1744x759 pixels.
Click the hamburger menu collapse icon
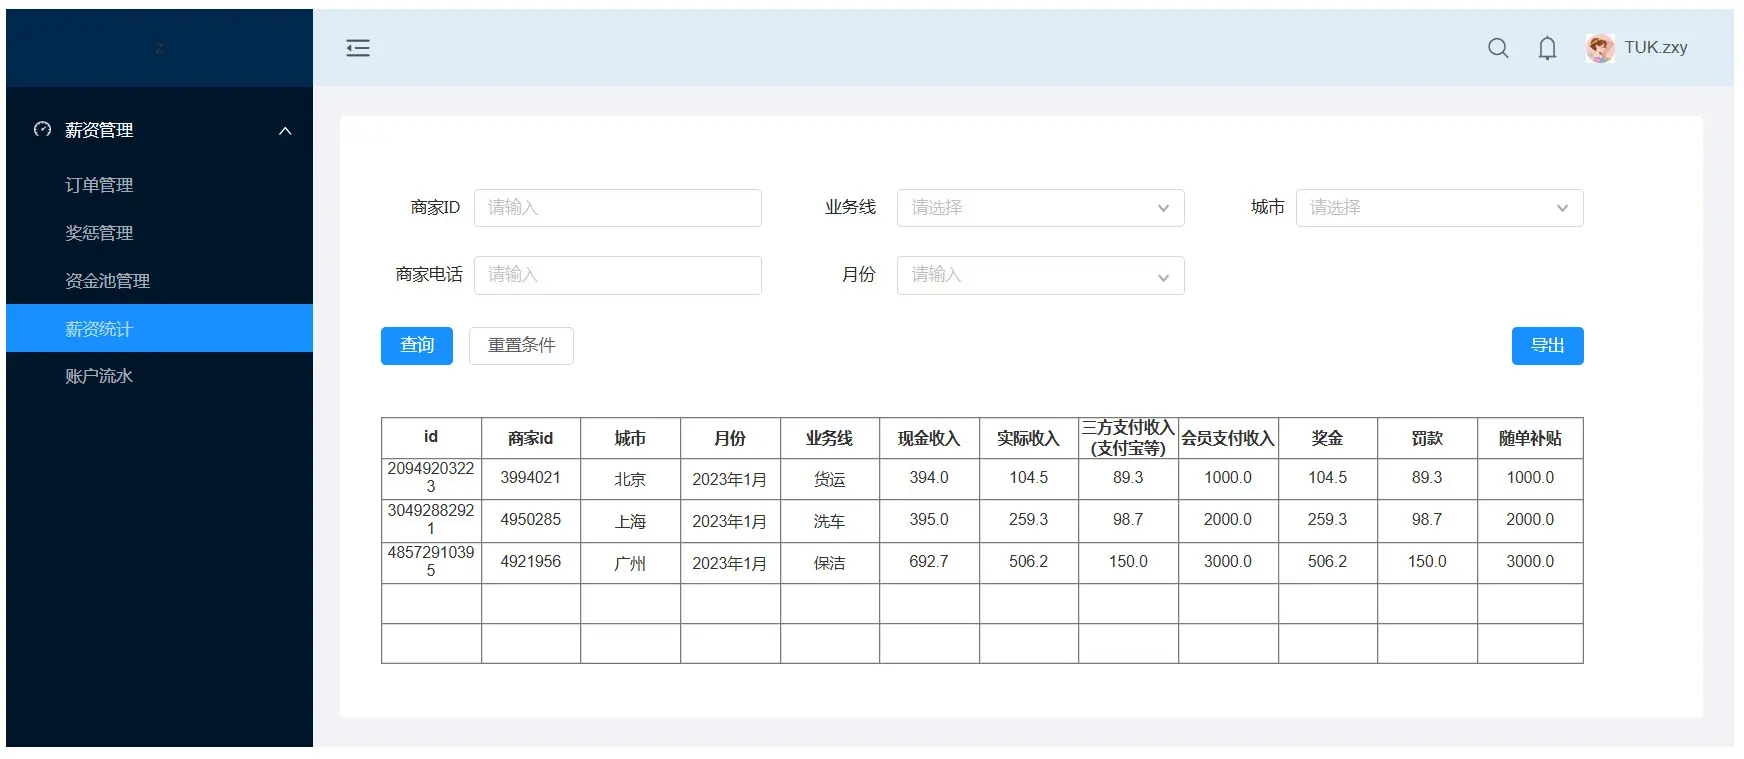point(358,48)
